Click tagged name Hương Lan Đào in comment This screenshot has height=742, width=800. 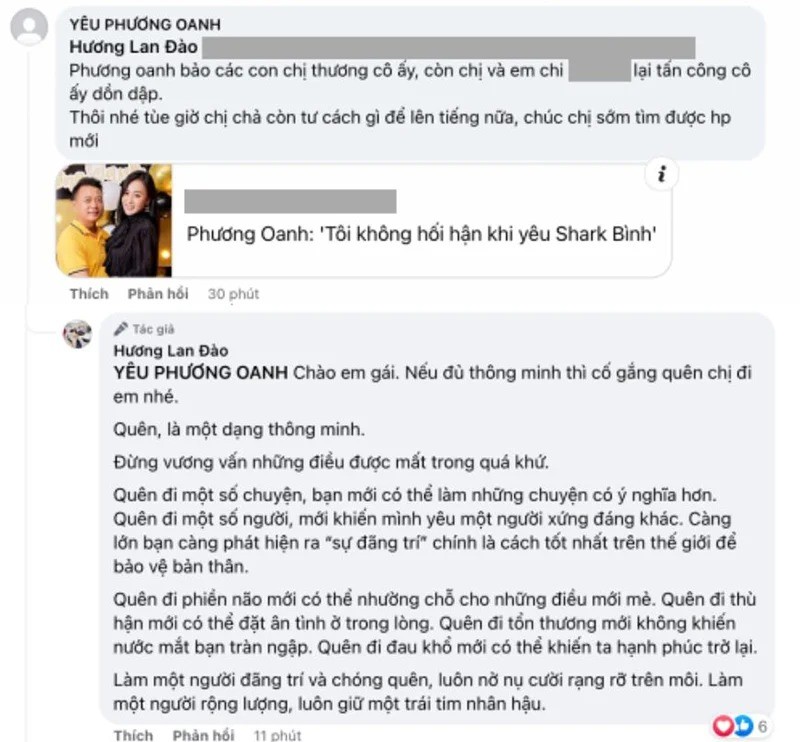[x=134, y=47]
